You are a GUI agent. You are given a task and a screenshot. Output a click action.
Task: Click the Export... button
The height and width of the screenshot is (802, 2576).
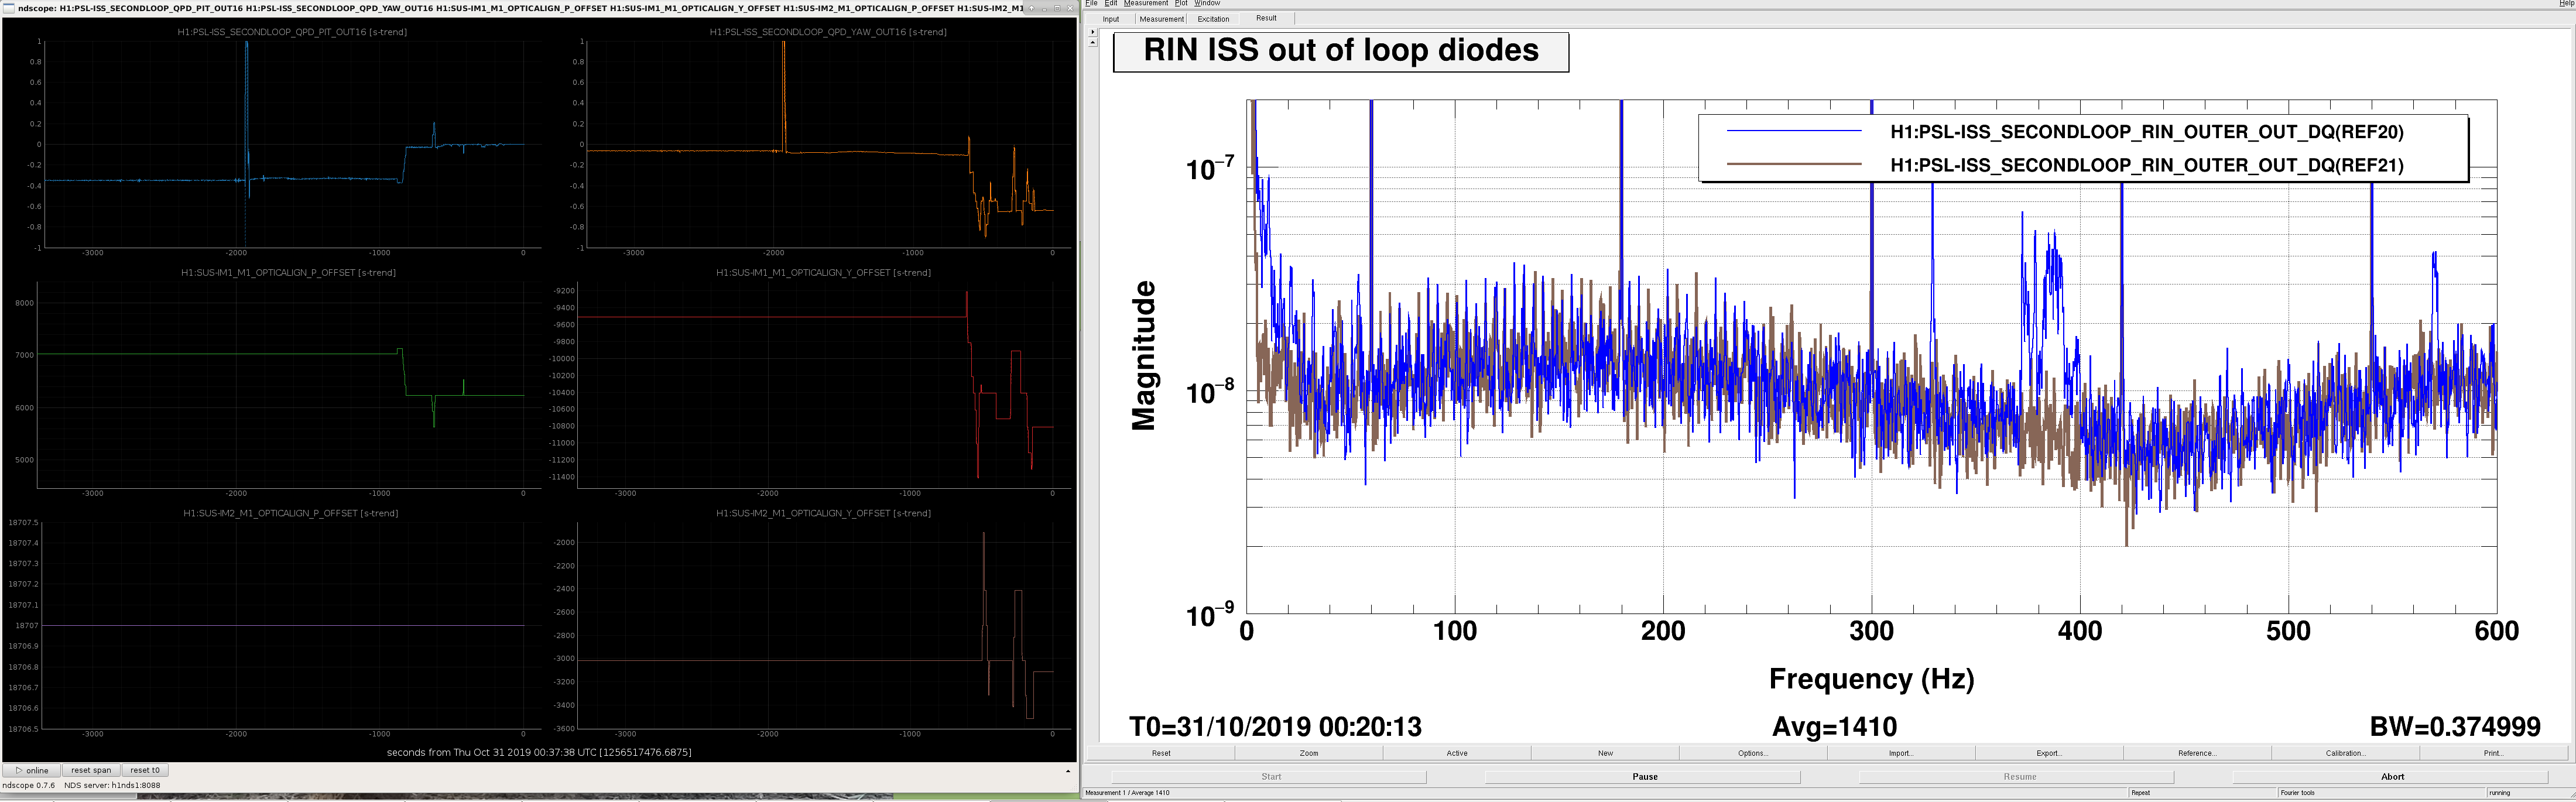click(x=2049, y=753)
